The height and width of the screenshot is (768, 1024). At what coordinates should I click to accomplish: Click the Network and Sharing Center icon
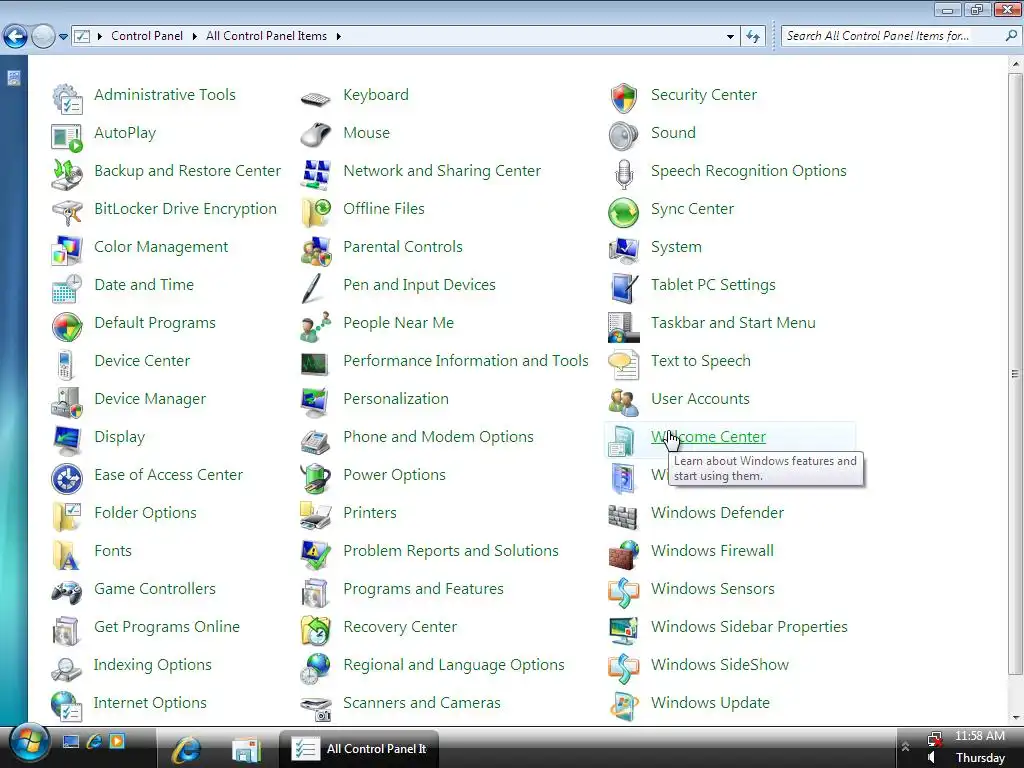[x=316, y=174]
